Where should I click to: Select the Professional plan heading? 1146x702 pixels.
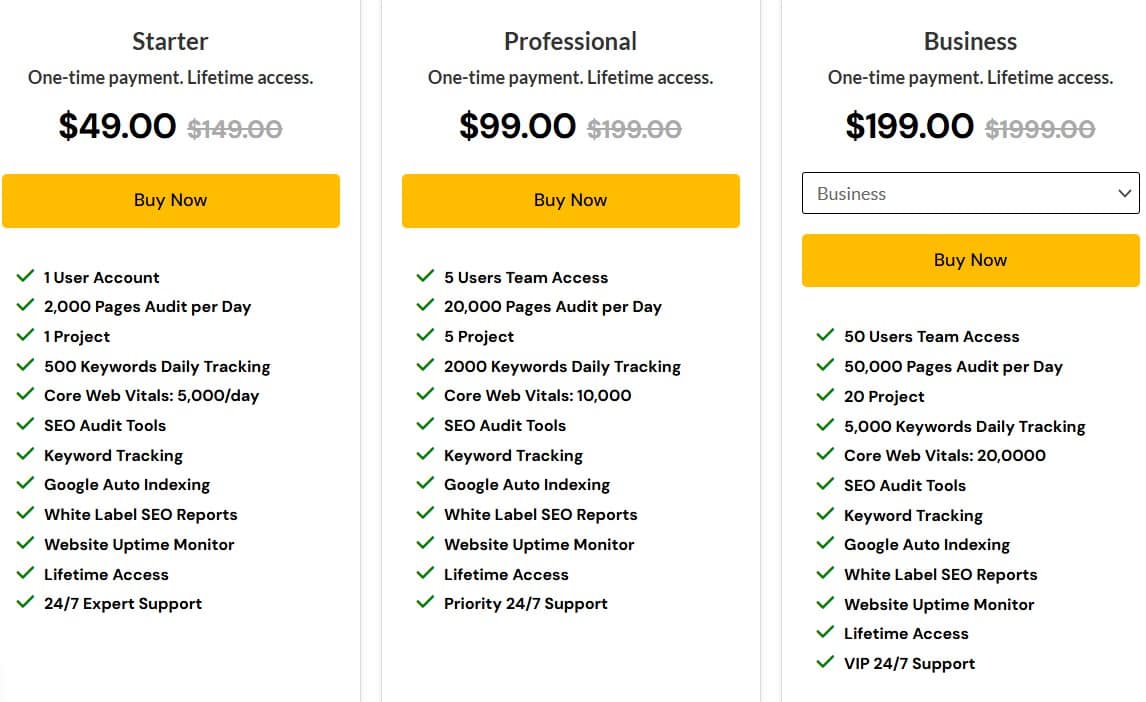(x=570, y=41)
